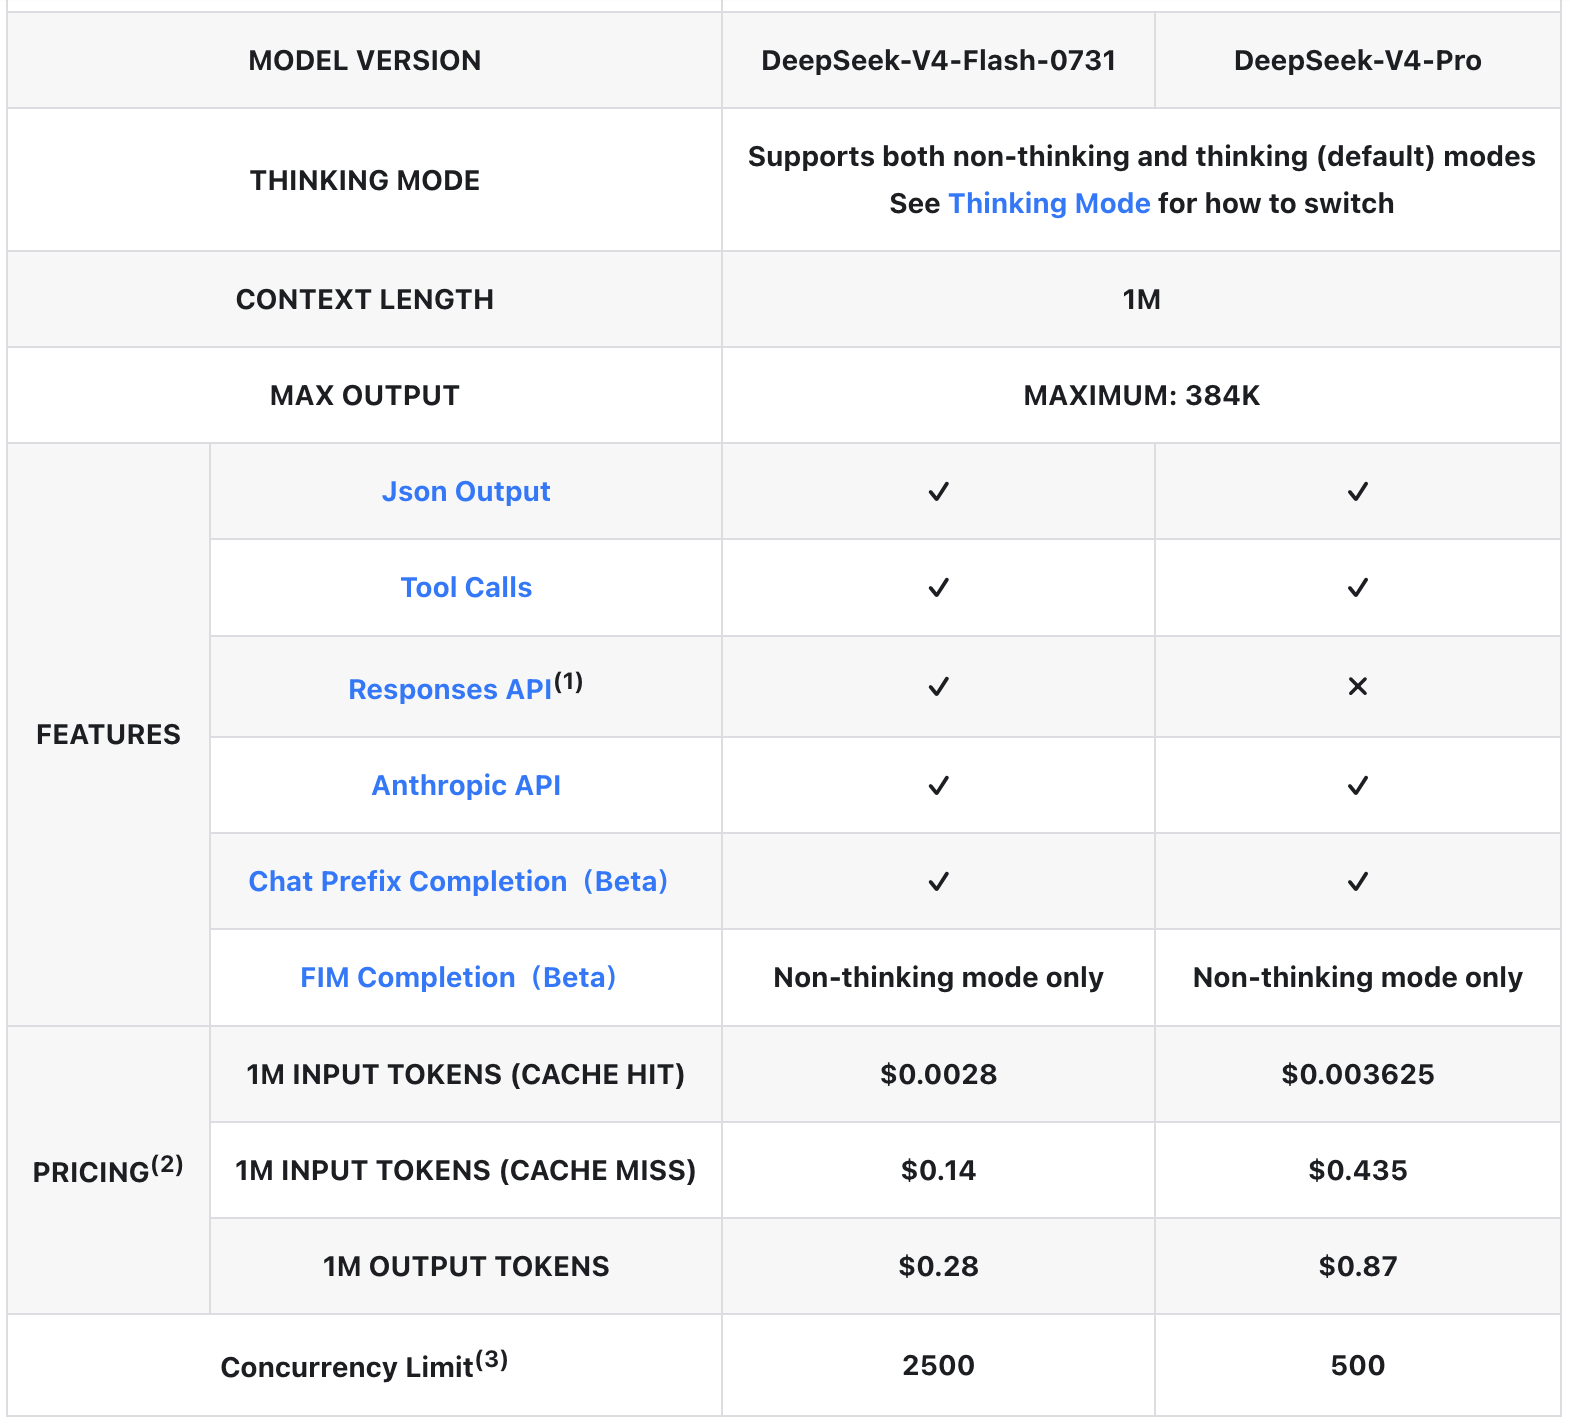Click Json Output checkmark for DeepSeek-V4-Pro
1570x1428 pixels.
tap(1357, 492)
